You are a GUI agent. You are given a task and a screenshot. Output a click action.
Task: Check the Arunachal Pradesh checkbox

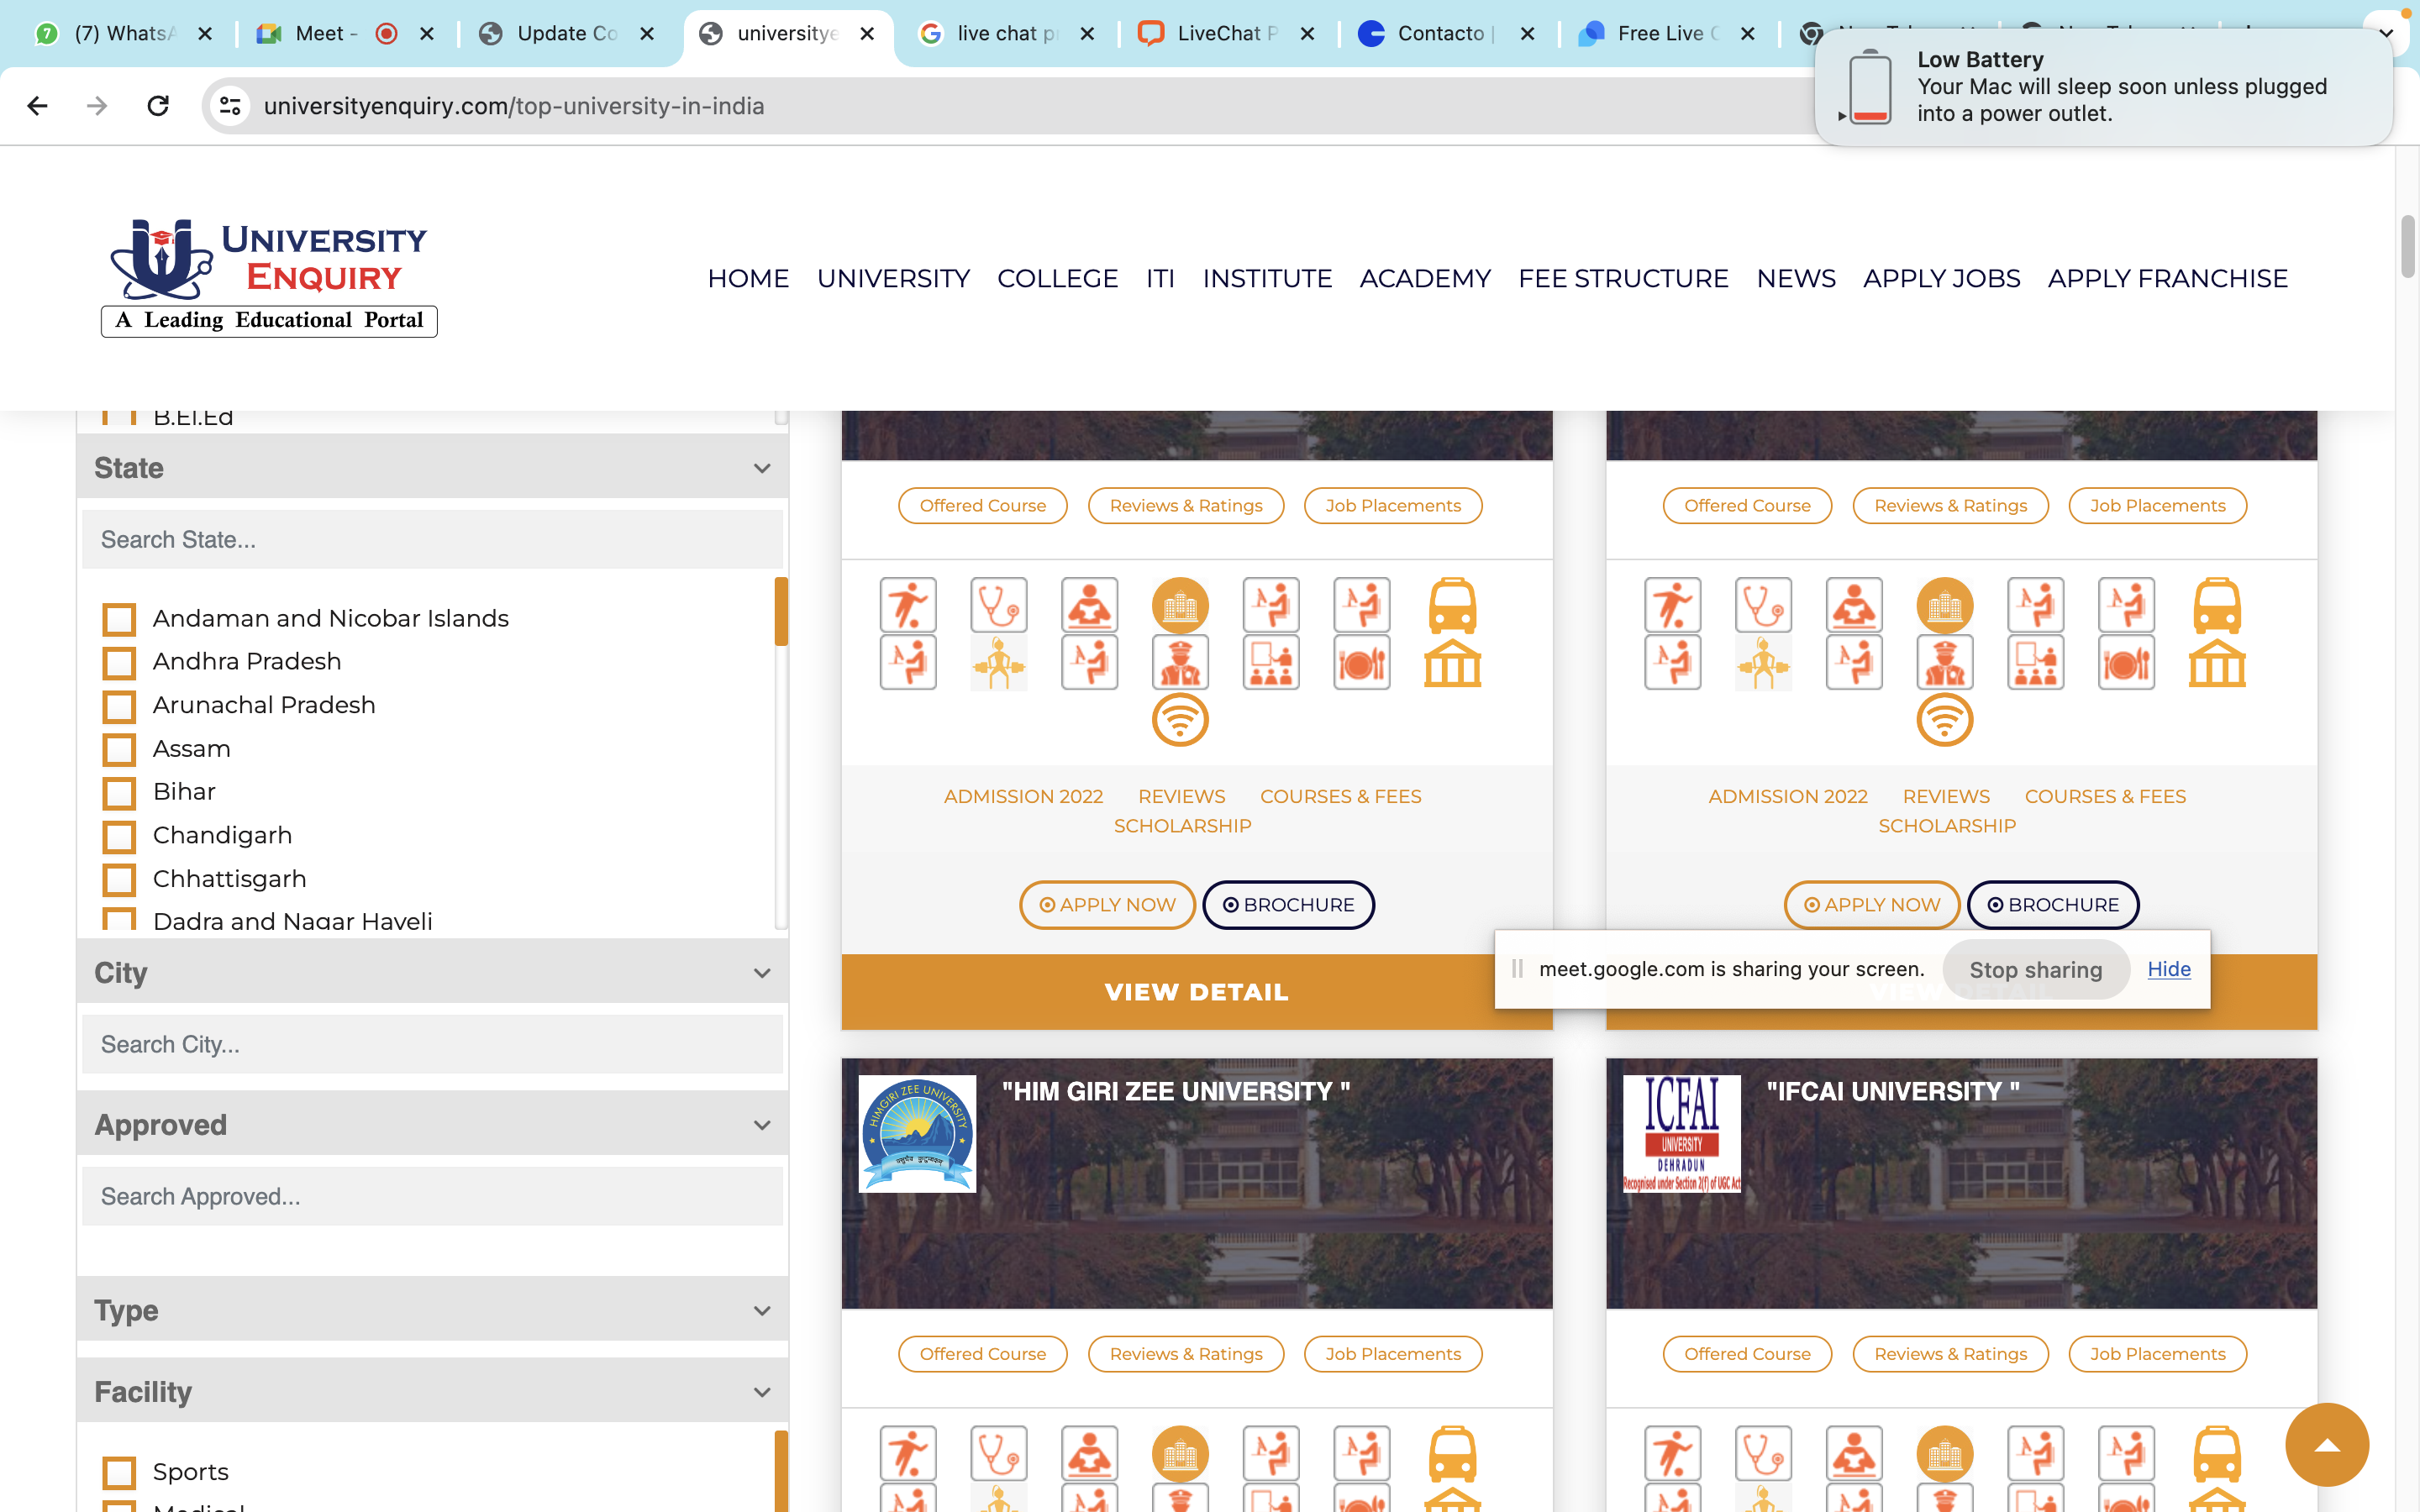pos(119,706)
